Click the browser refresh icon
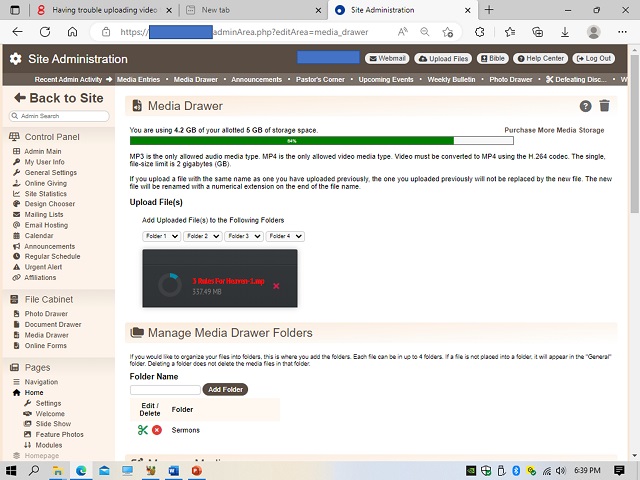640x480 pixels. point(45,32)
